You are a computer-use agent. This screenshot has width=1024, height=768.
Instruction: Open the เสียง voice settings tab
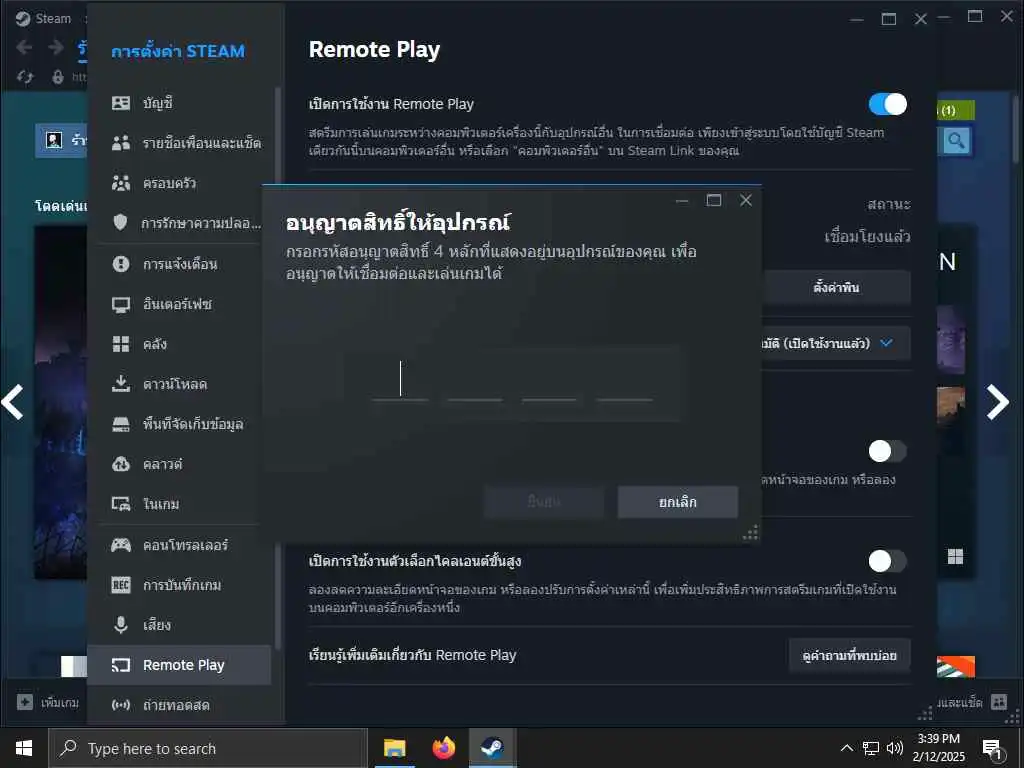coord(180,625)
